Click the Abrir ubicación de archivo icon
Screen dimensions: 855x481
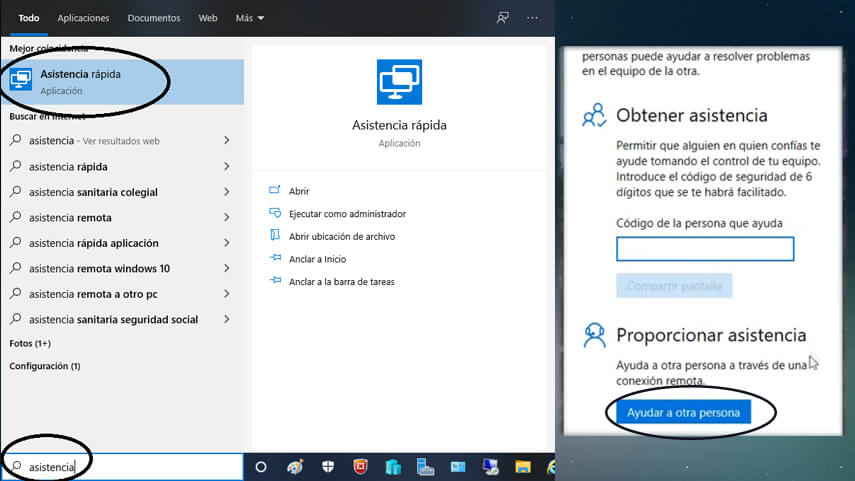275,235
